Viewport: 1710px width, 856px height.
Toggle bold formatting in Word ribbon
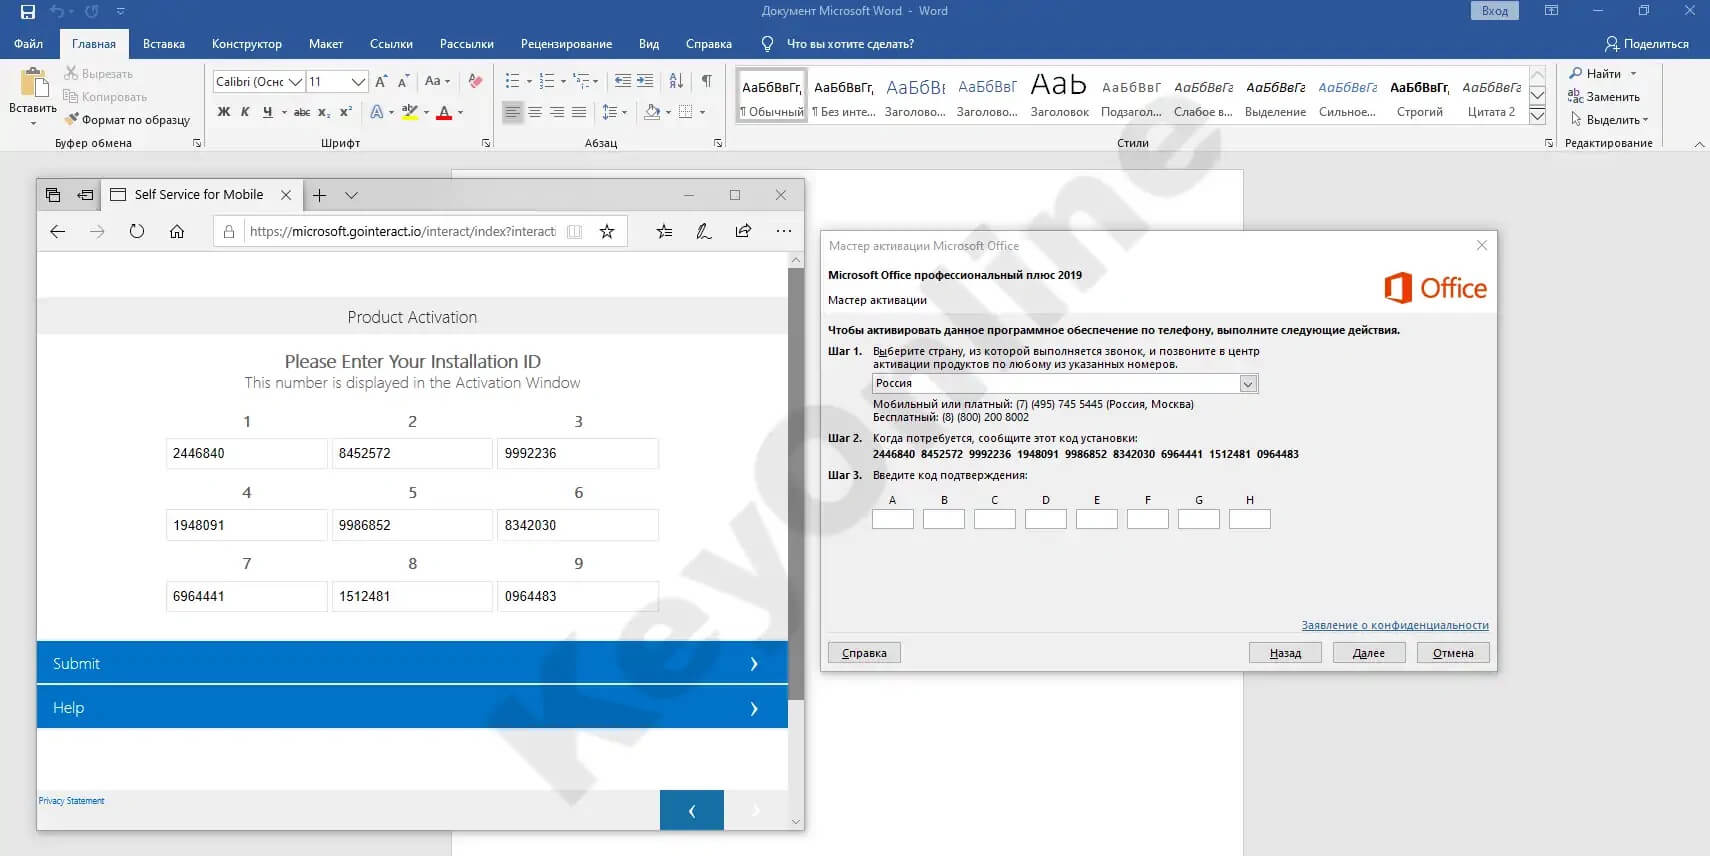(x=224, y=112)
